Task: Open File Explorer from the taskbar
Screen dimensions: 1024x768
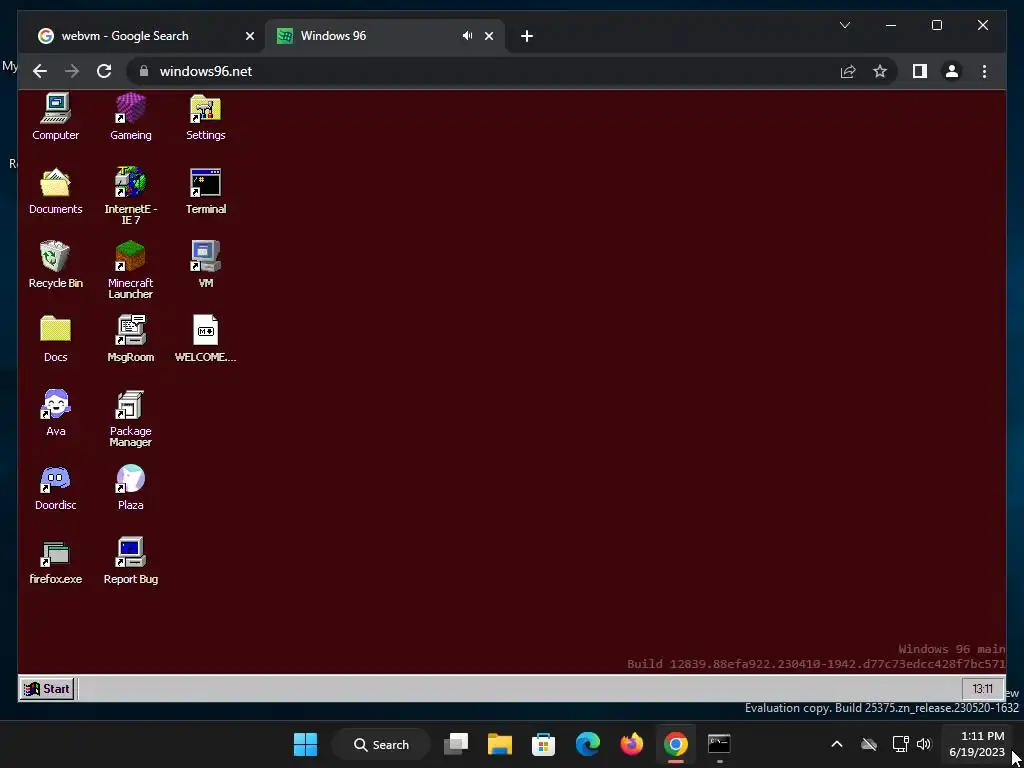Action: tap(500, 744)
